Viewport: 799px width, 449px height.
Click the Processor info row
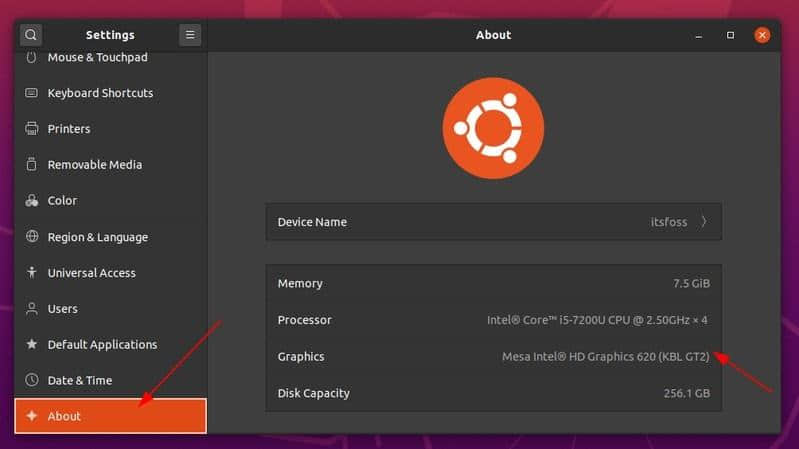pos(493,320)
